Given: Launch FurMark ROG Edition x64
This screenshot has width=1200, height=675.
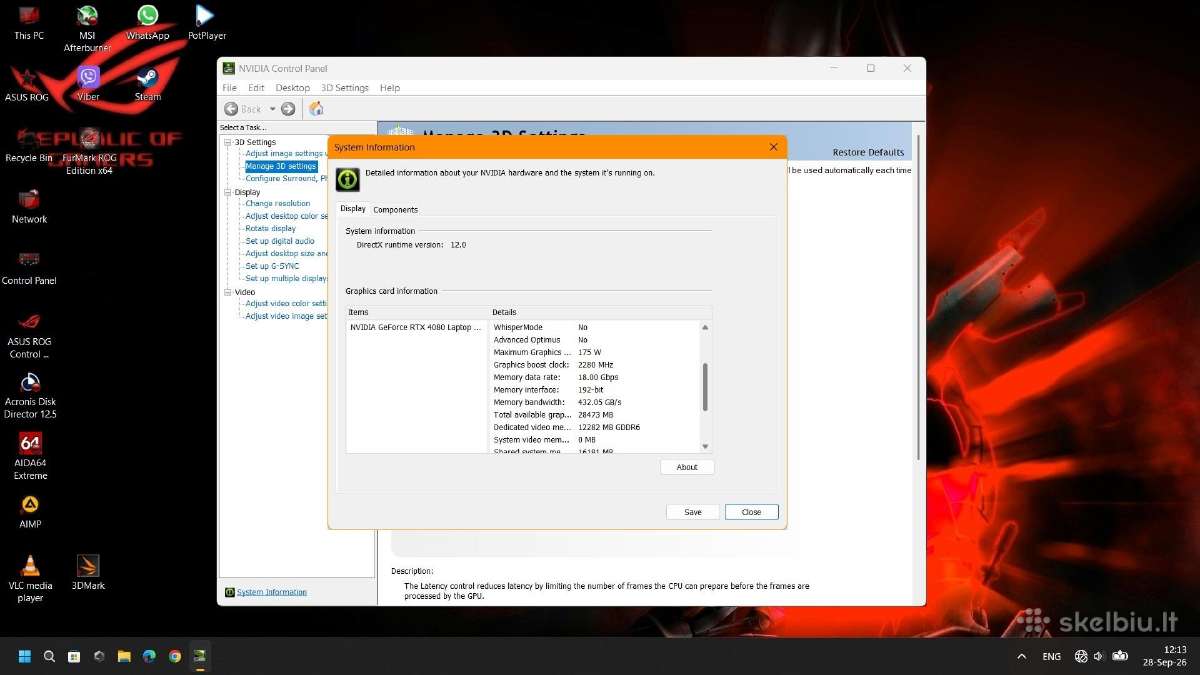Looking at the screenshot, I should point(89,151).
